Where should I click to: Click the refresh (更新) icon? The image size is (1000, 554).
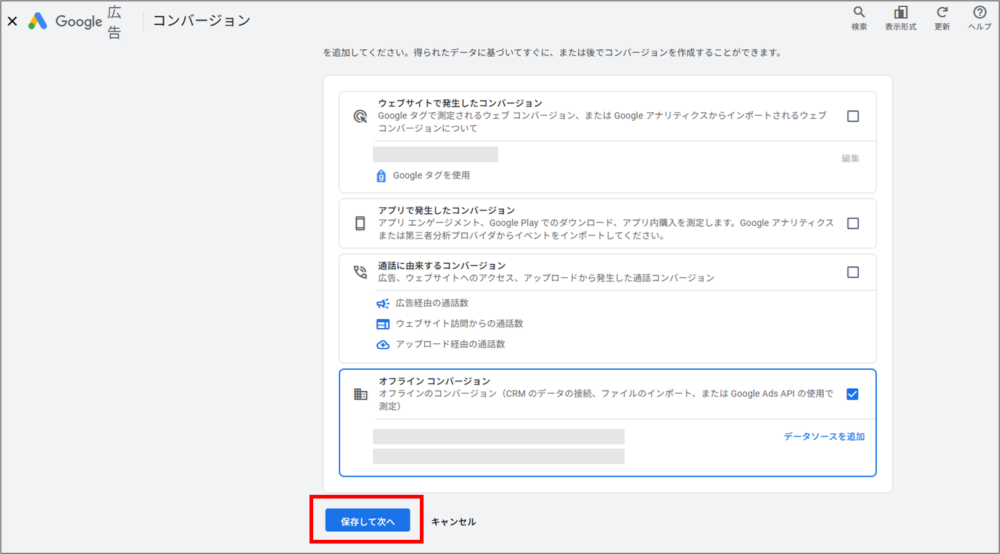(x=941, y=13)
